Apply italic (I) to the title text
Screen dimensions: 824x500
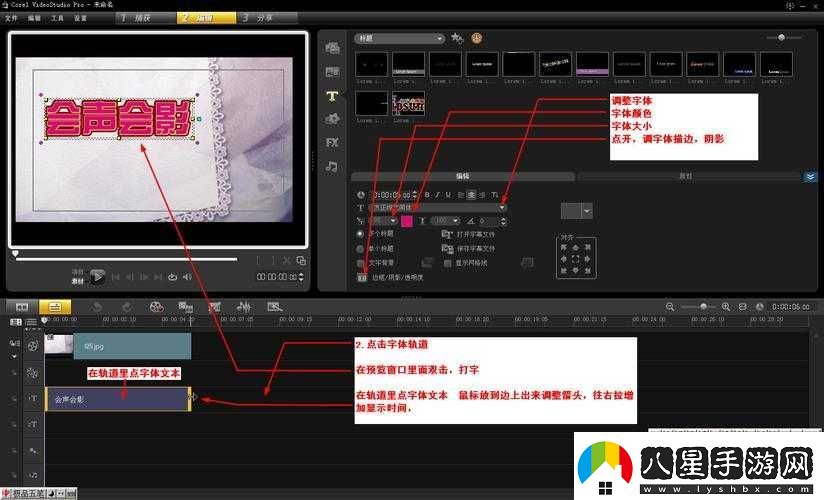tap(437, 195)
